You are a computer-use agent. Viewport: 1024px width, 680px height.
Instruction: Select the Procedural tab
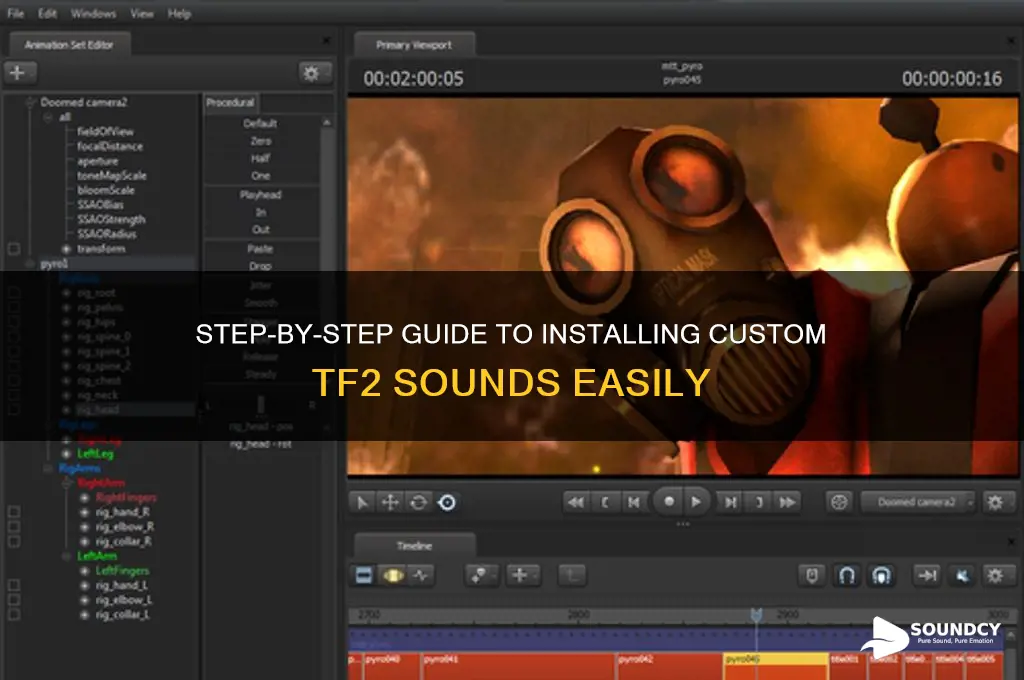coord(231,103)
